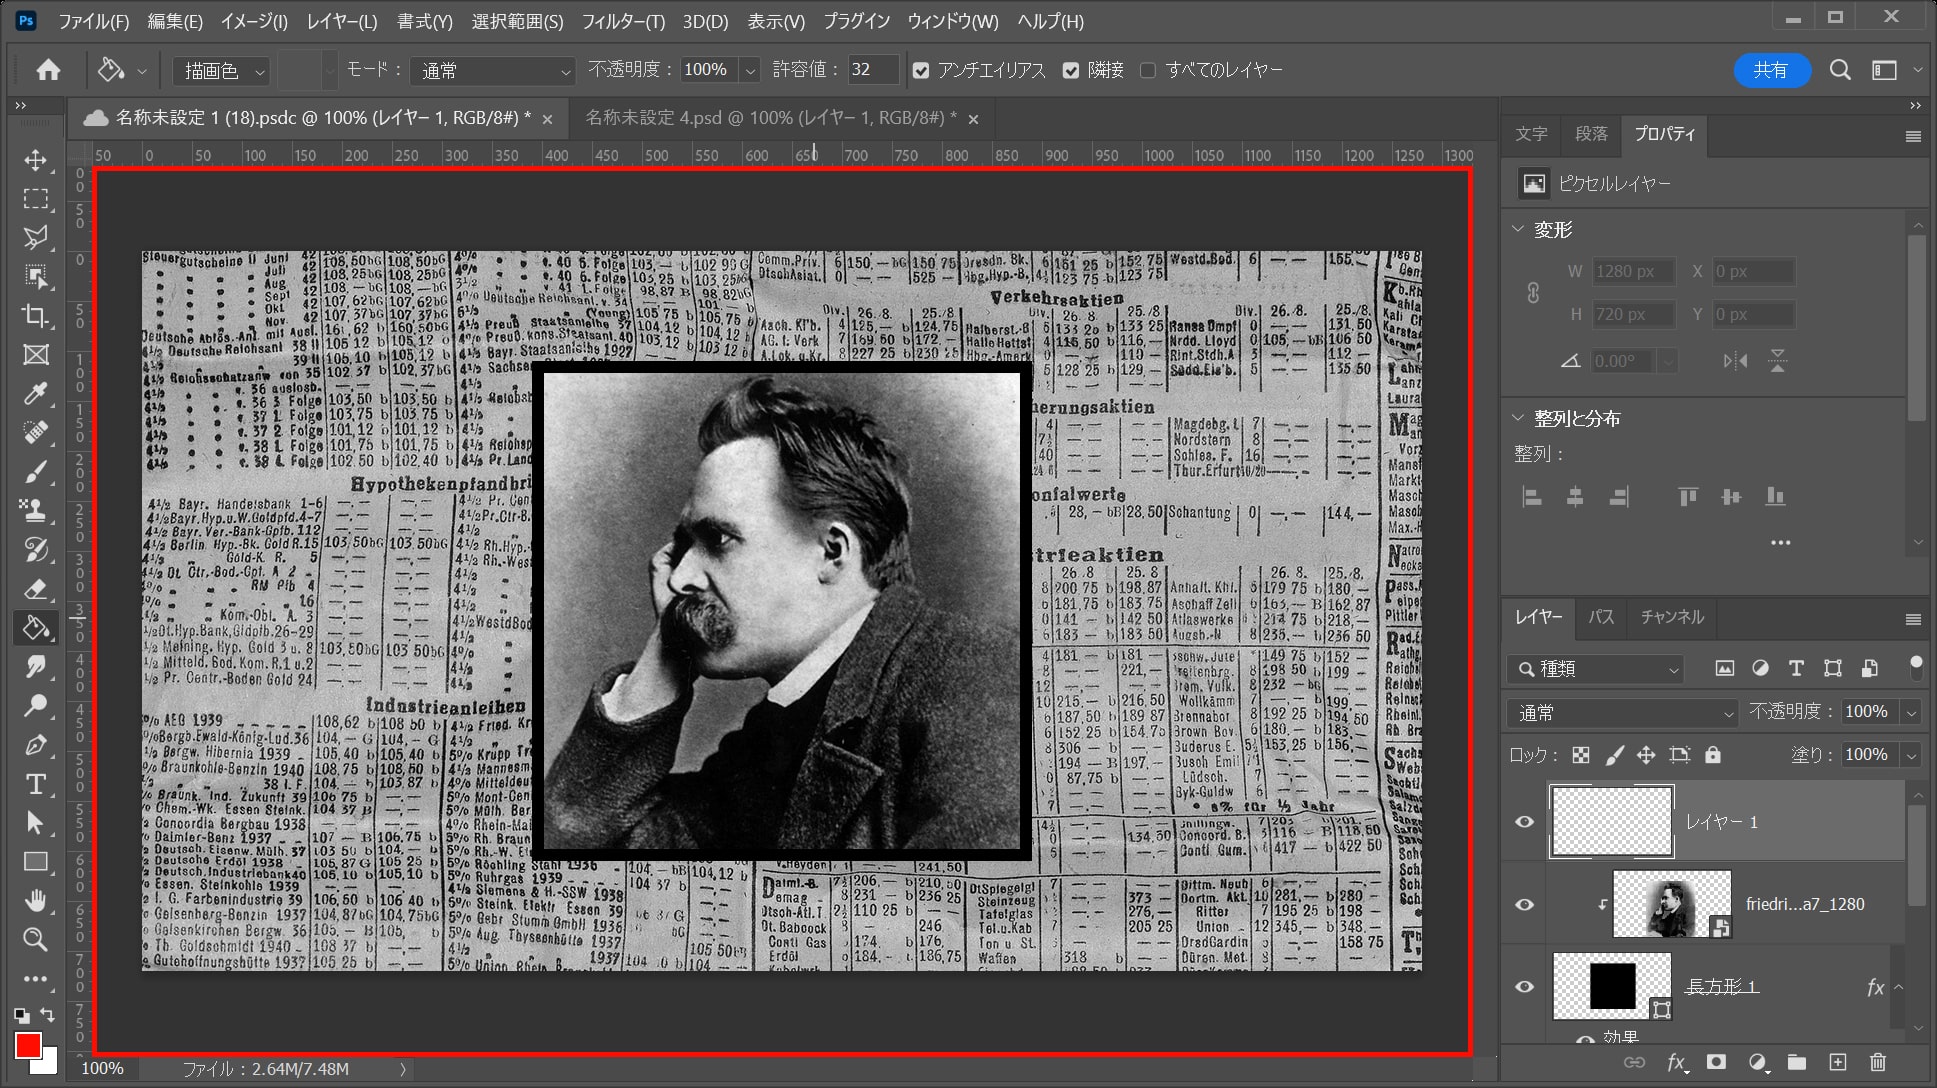
Task: Open the fx layer style menu
Action: coord(1676,1063)
